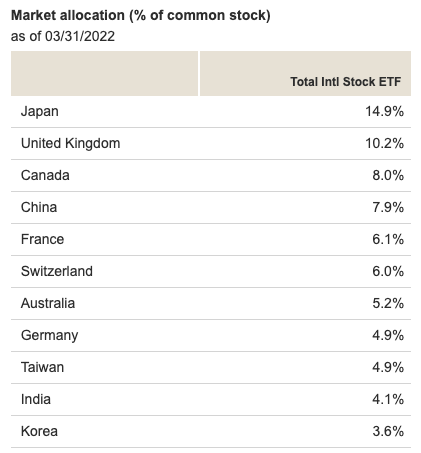This screenshot has width=421, height=453.
Task: Select the Taiwan row label
Action: 42,367
